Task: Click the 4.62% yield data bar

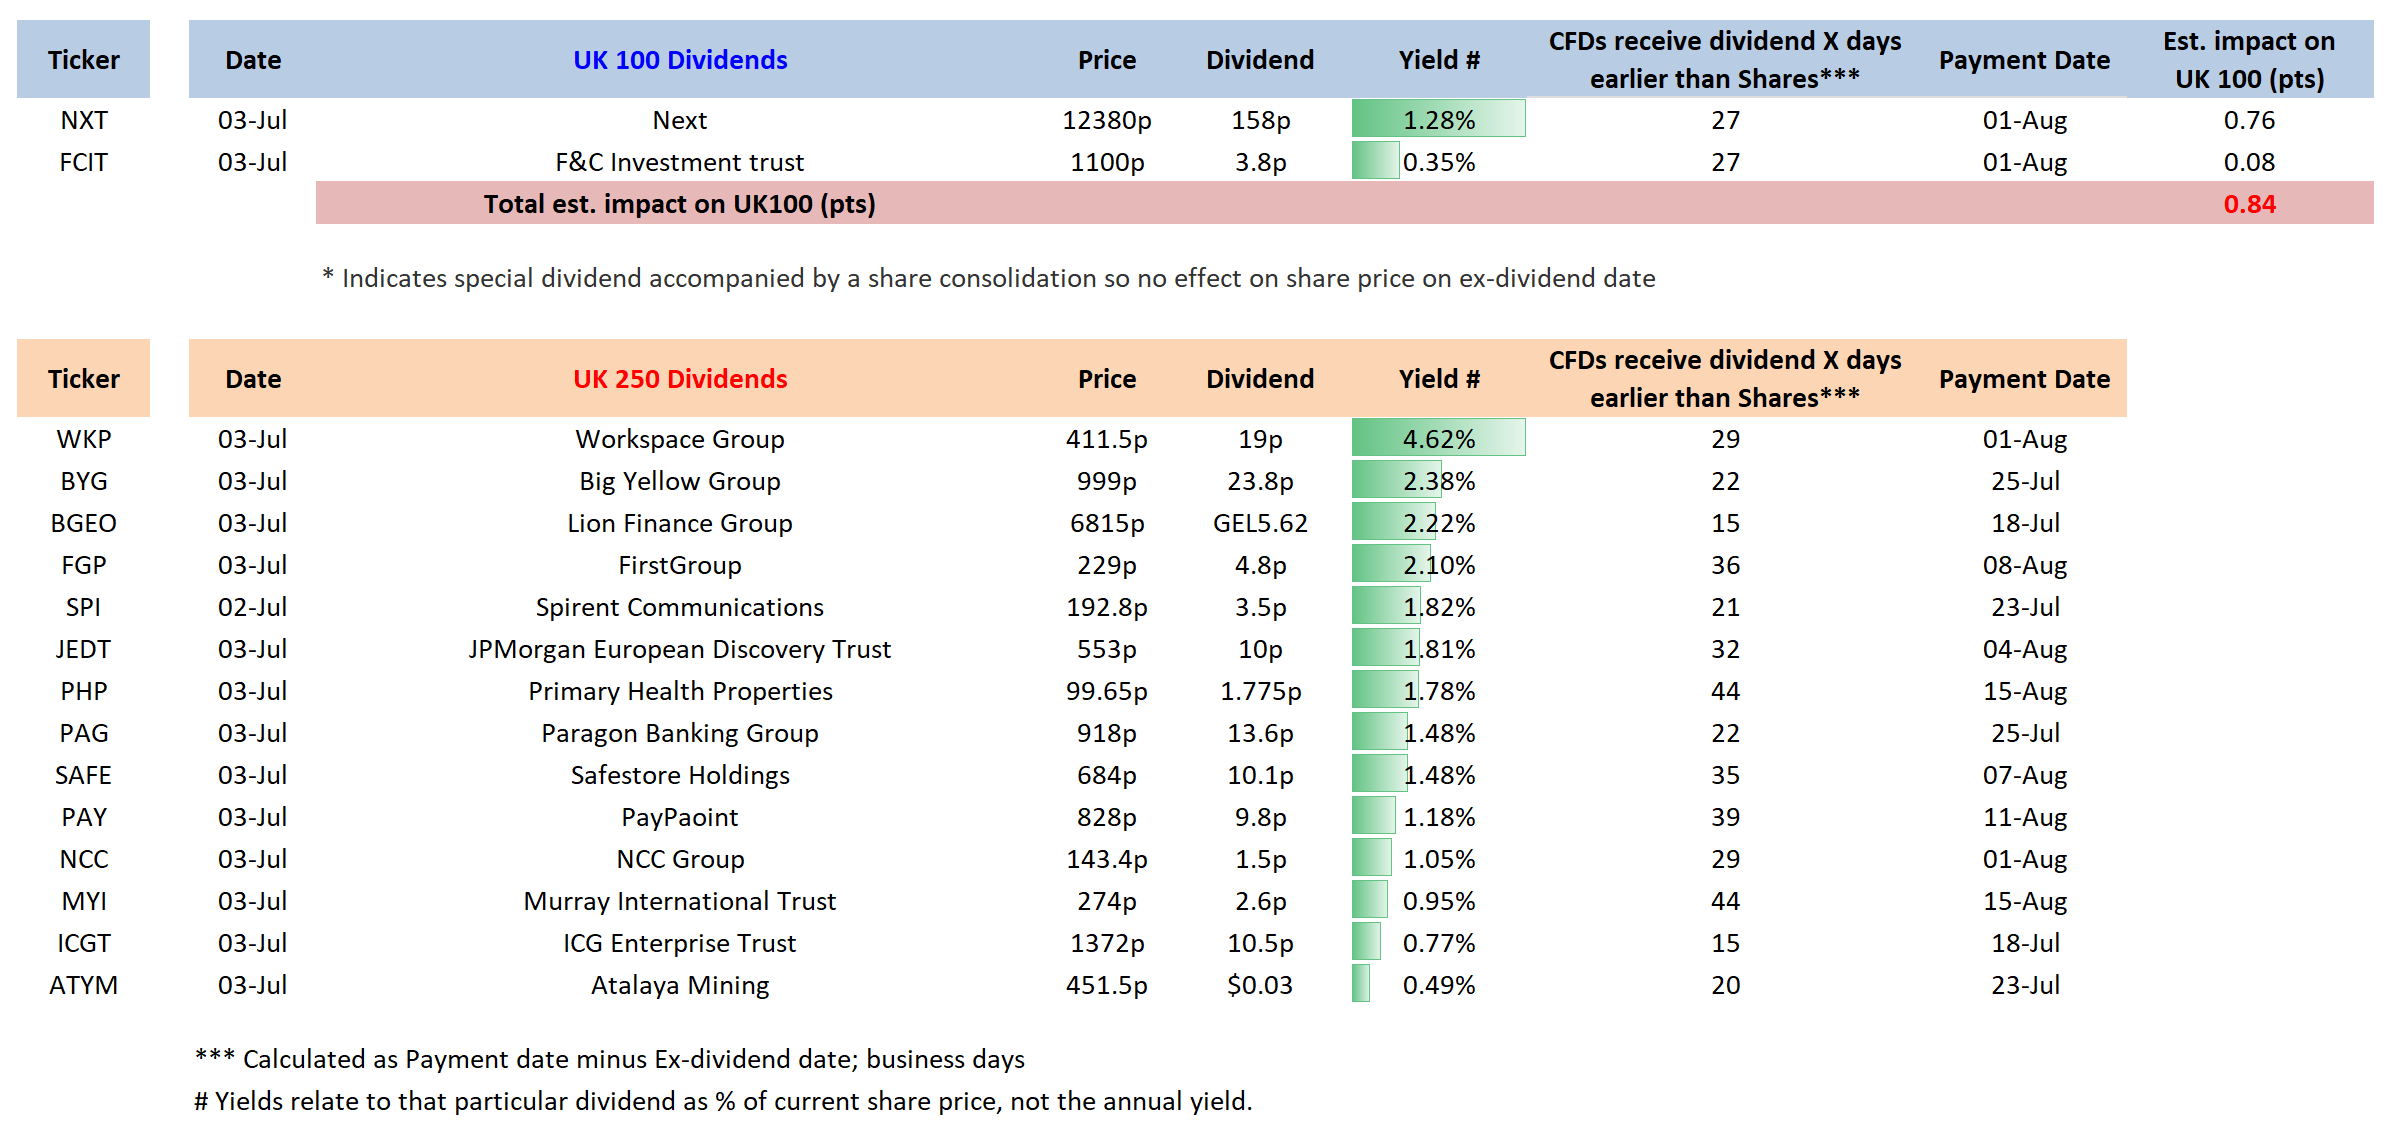Action: click(1439, 438)
